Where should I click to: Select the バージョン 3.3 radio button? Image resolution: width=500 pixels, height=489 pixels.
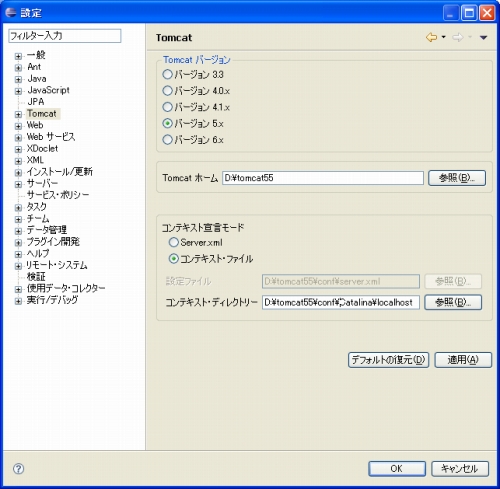167,74
